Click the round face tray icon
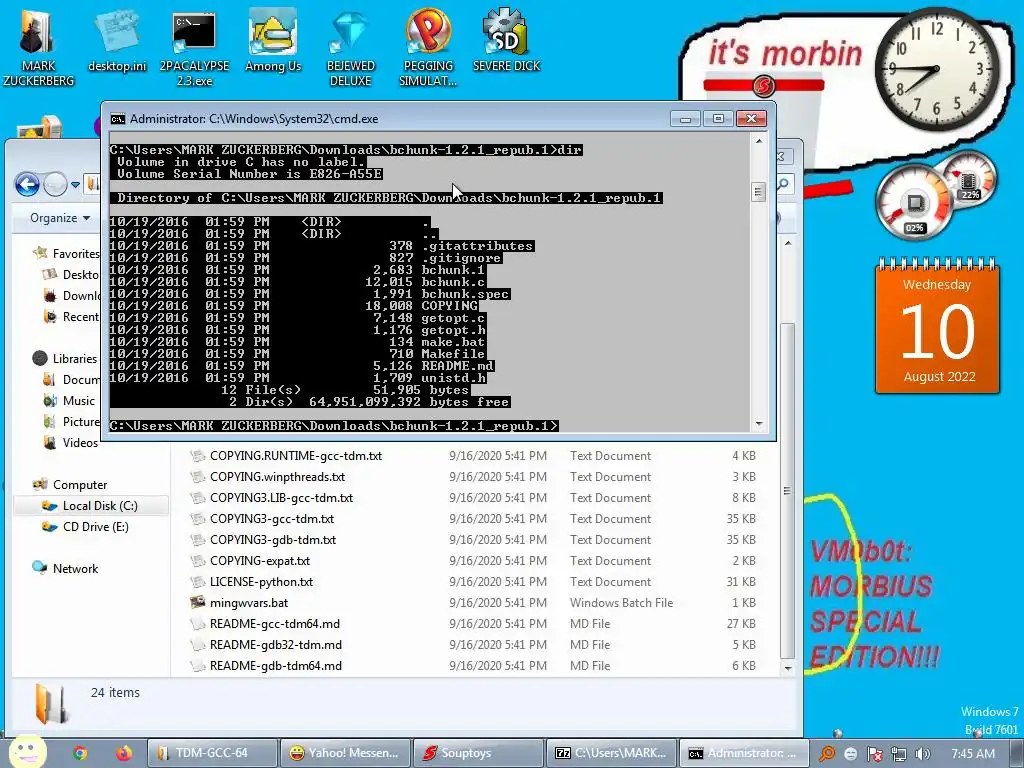The width and height of the screenshot is (1024, 768). point(850,754)
